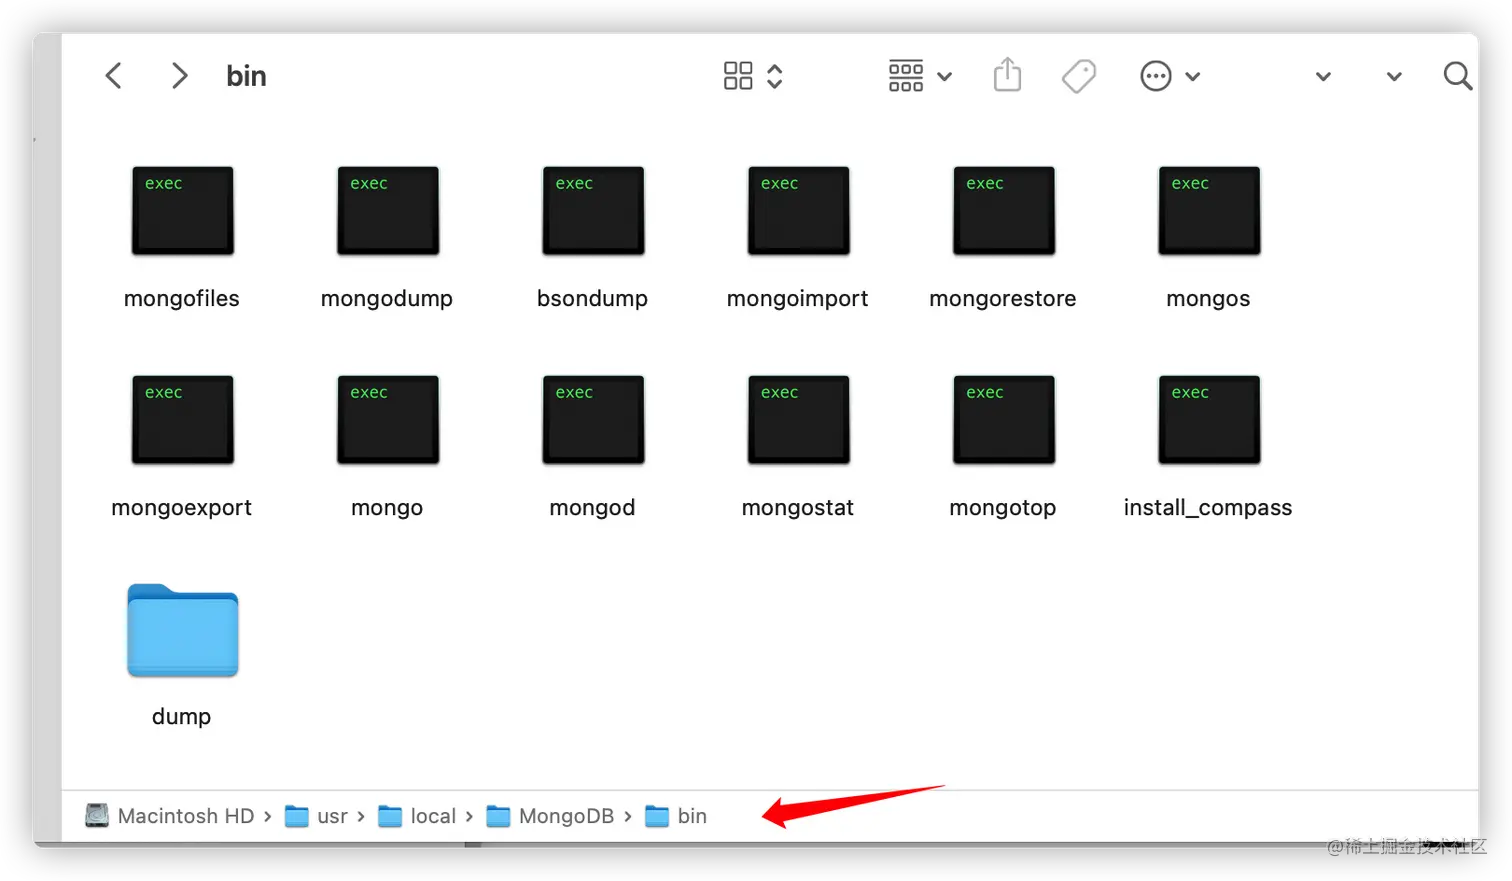Click the bin folder in path bar
This screenshot has height=881, width=1512.
pyautogui.click(x=676, y=816)
